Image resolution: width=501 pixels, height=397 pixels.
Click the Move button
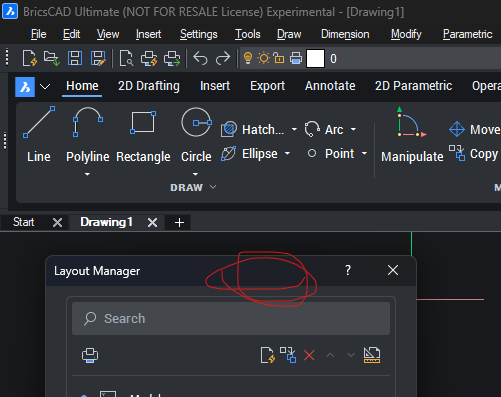point(475,129)
